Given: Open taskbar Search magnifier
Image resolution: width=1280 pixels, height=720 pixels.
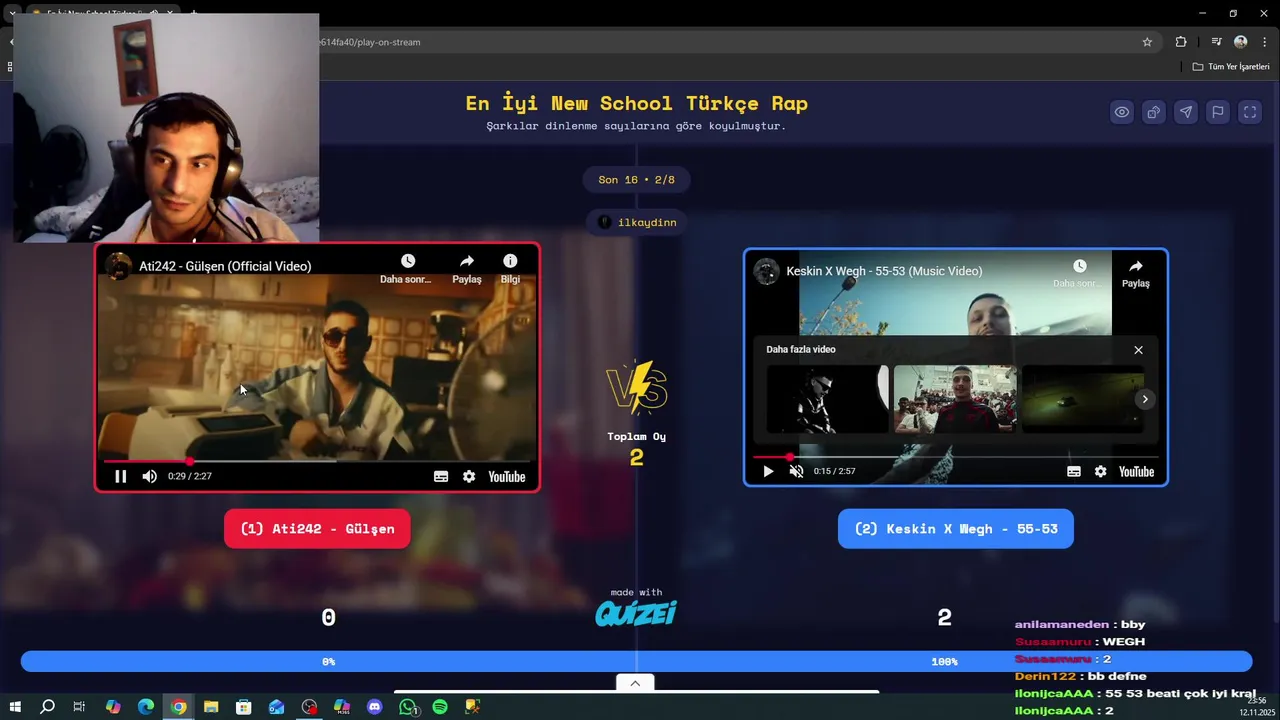Looking at the screenshot, I should pos(47,707).
